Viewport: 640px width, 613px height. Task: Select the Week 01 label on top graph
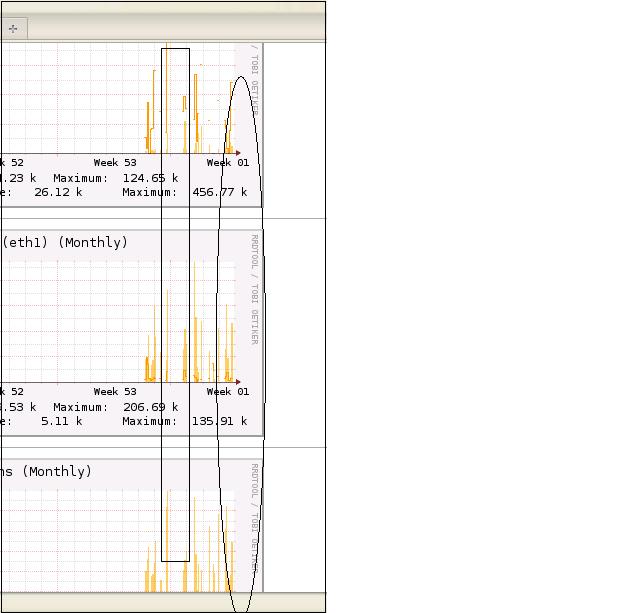coord(227,163)
